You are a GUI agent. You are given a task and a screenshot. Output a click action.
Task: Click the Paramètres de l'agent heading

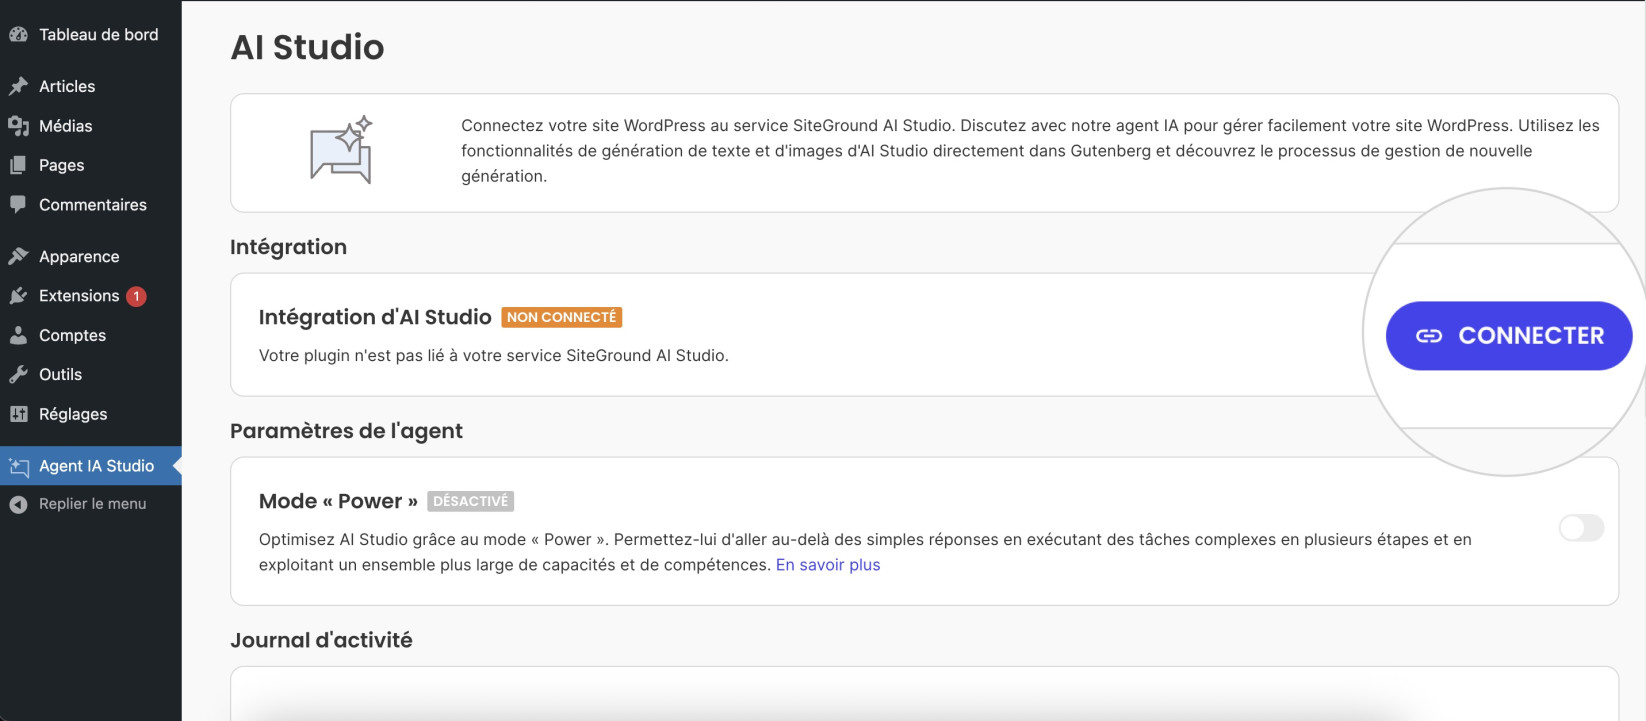tap(346, 431)
